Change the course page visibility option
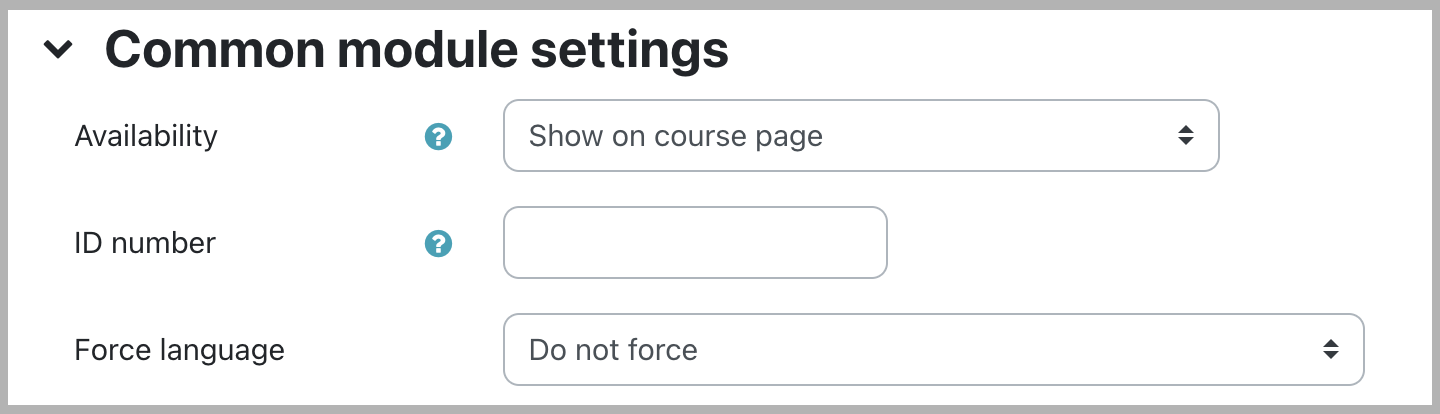Image resolution: width=1440 pixels, height=414 pixels. pos(860,136)
